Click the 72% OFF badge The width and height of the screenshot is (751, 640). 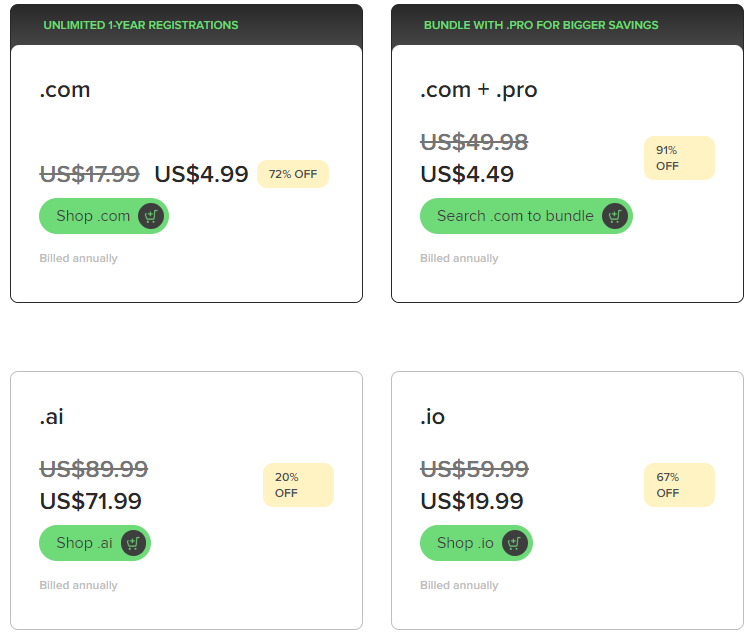293,174
